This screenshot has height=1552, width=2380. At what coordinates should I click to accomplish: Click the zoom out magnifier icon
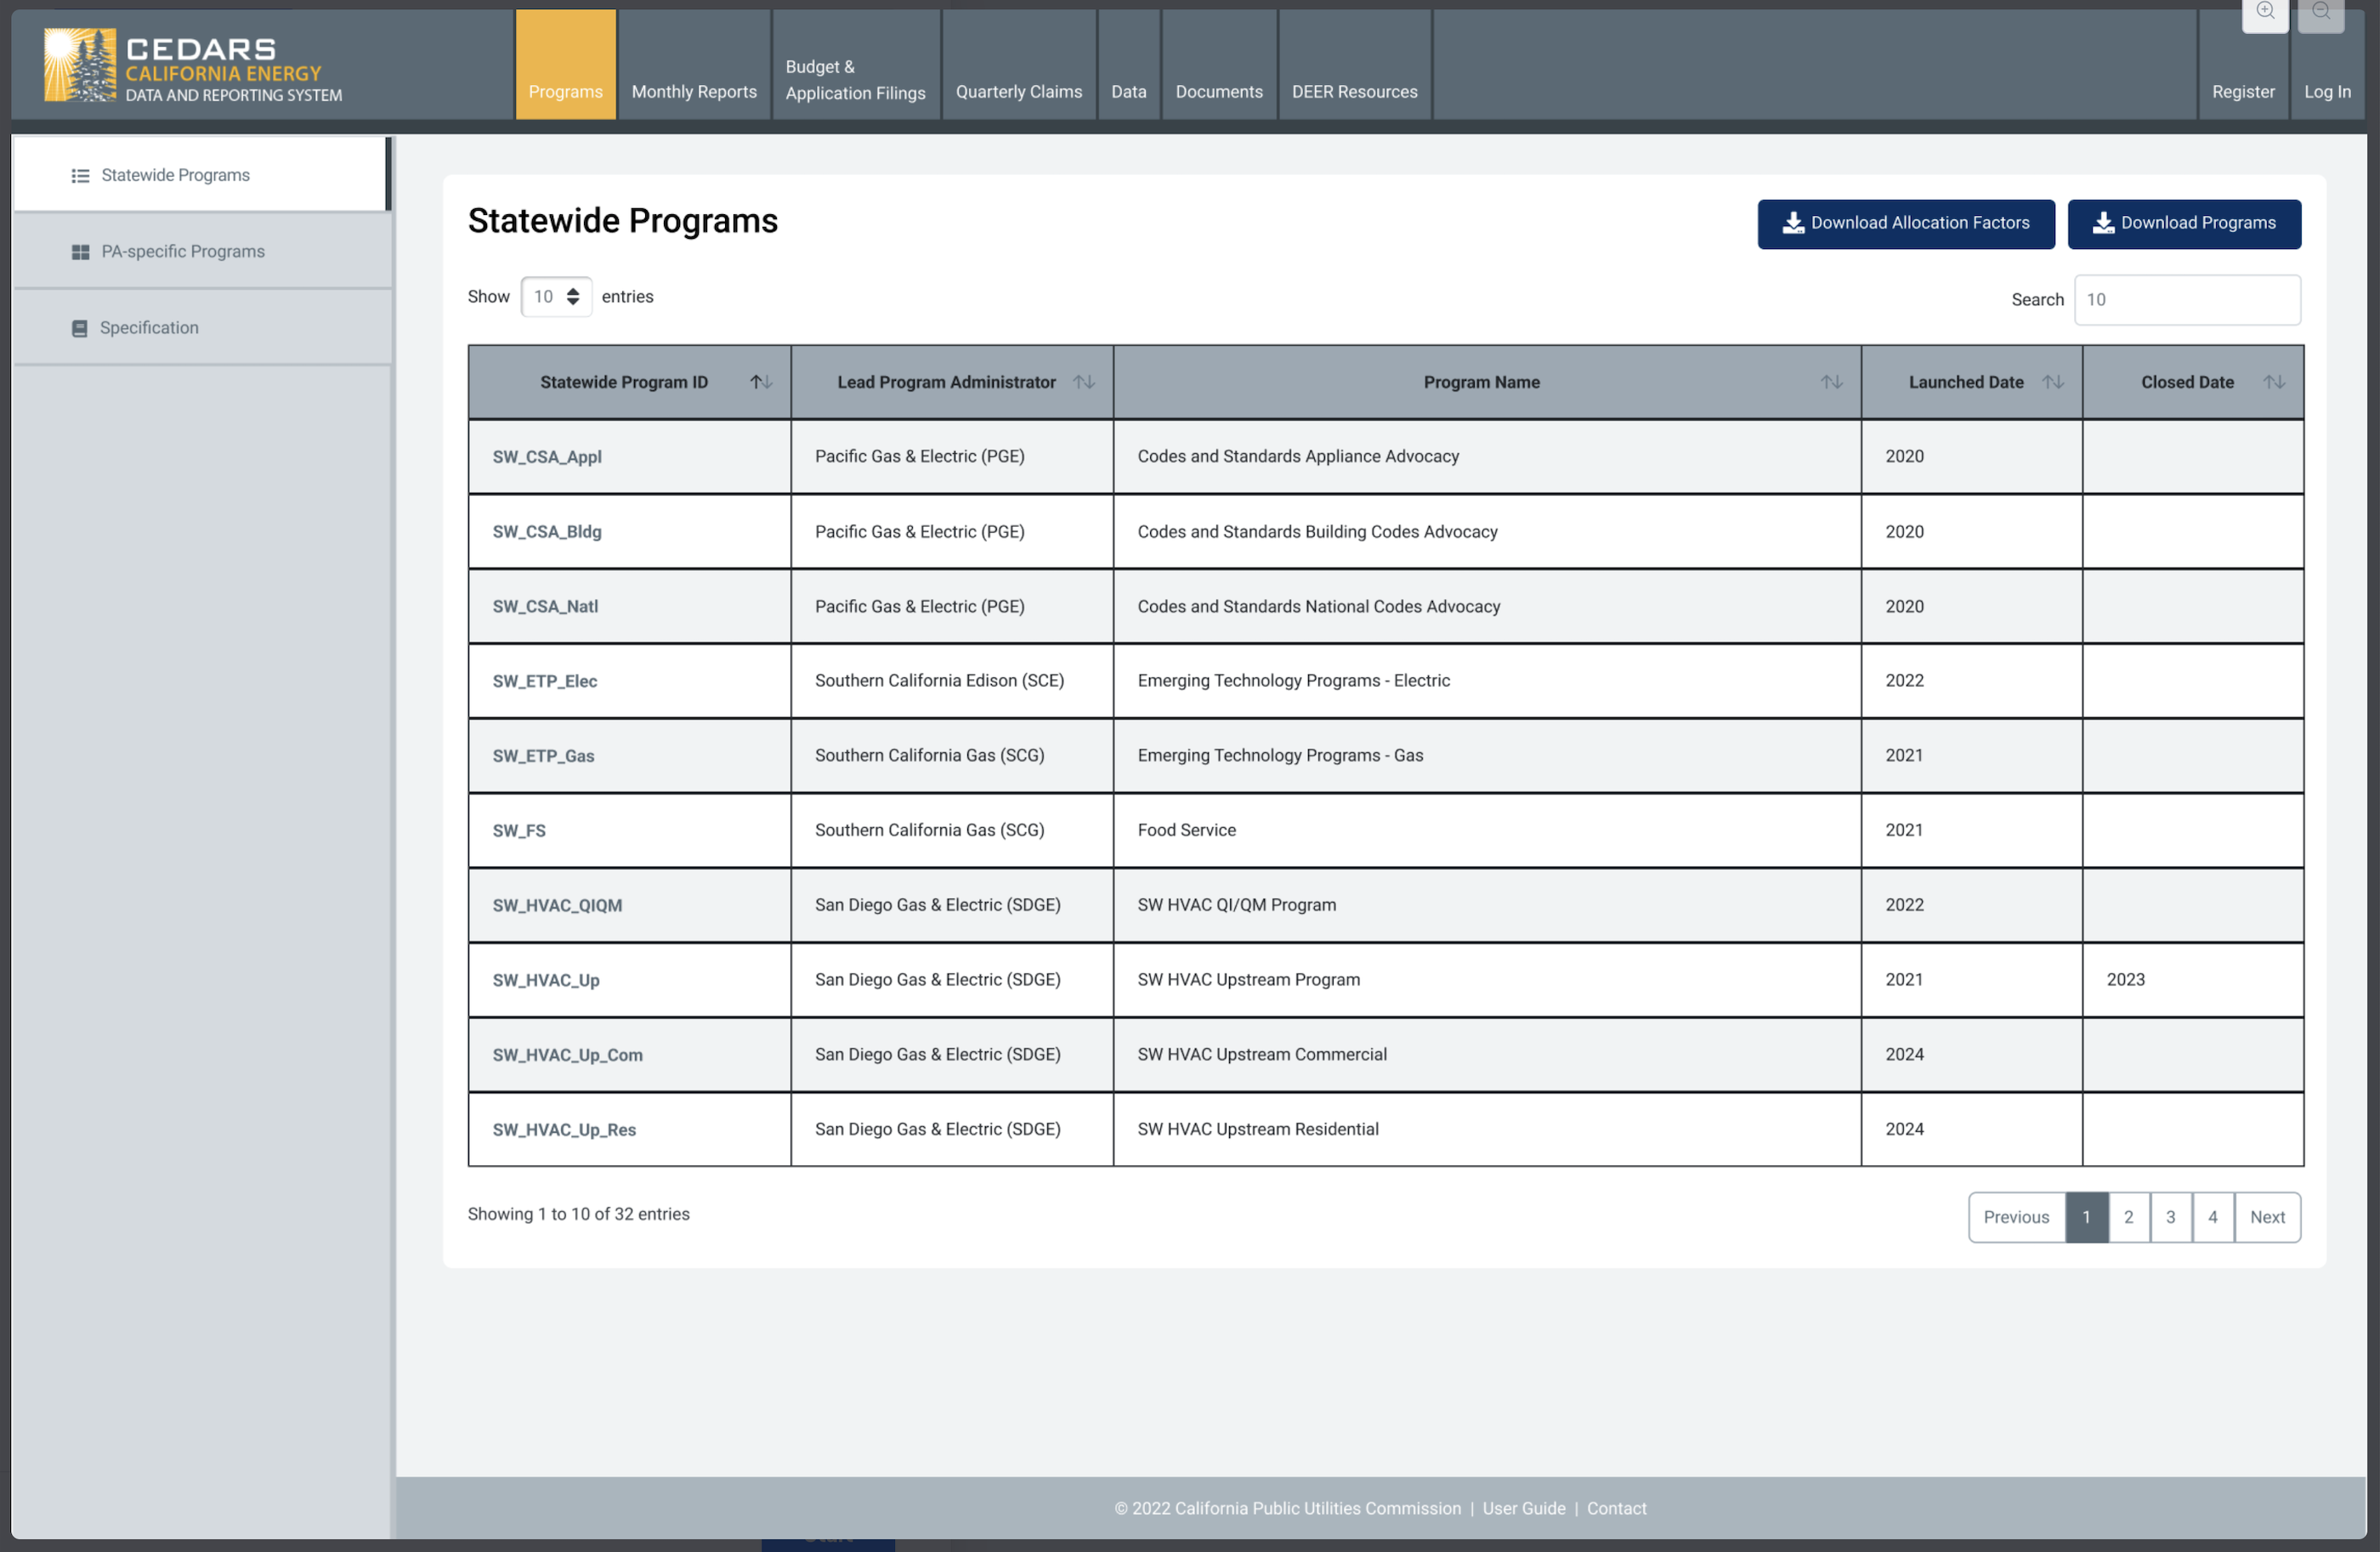2321,12
